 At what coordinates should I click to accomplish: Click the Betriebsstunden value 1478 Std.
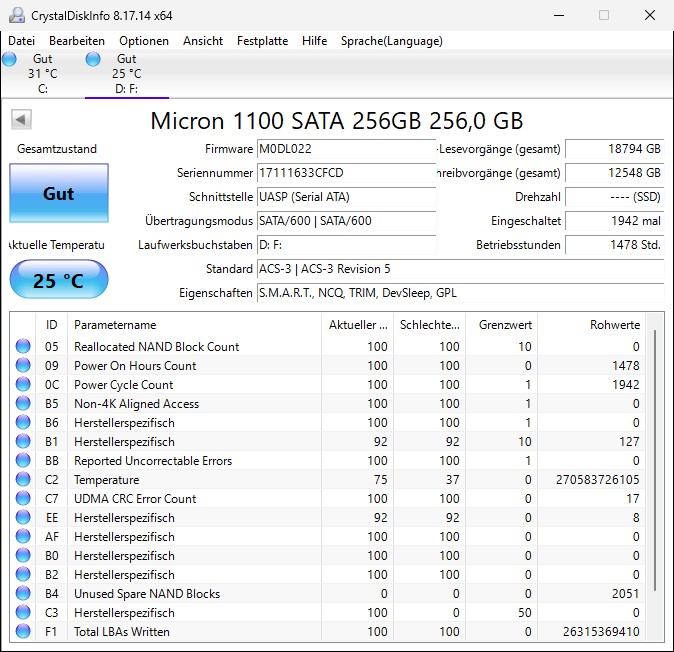click(615, 245)
